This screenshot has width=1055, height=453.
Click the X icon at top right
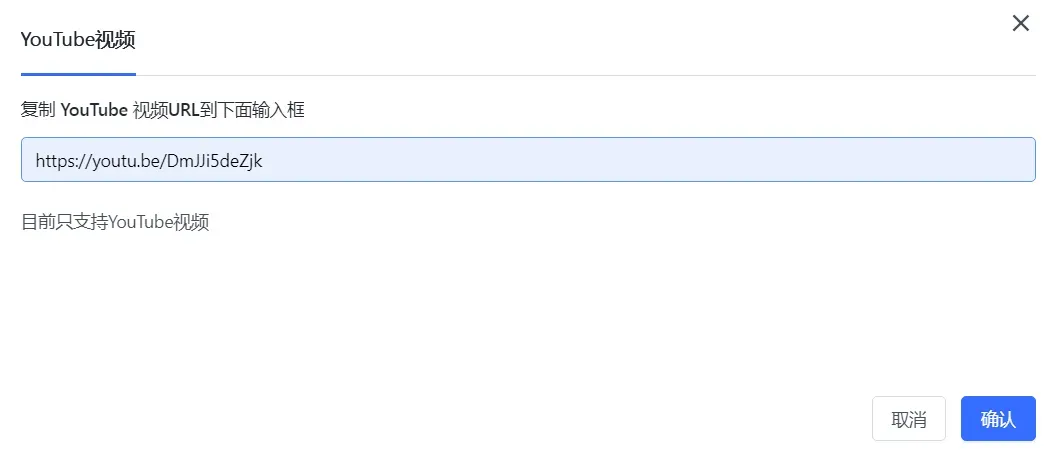[1020, 23]
